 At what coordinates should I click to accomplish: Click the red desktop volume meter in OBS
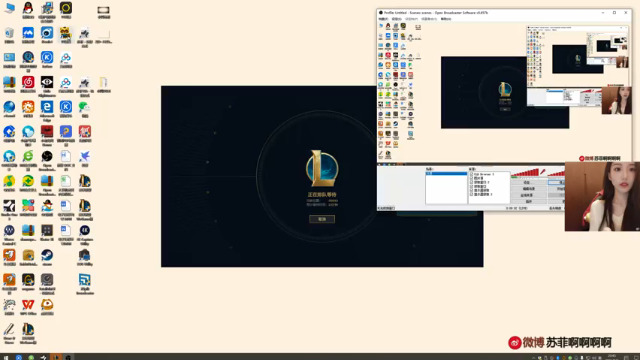[525, 173]
